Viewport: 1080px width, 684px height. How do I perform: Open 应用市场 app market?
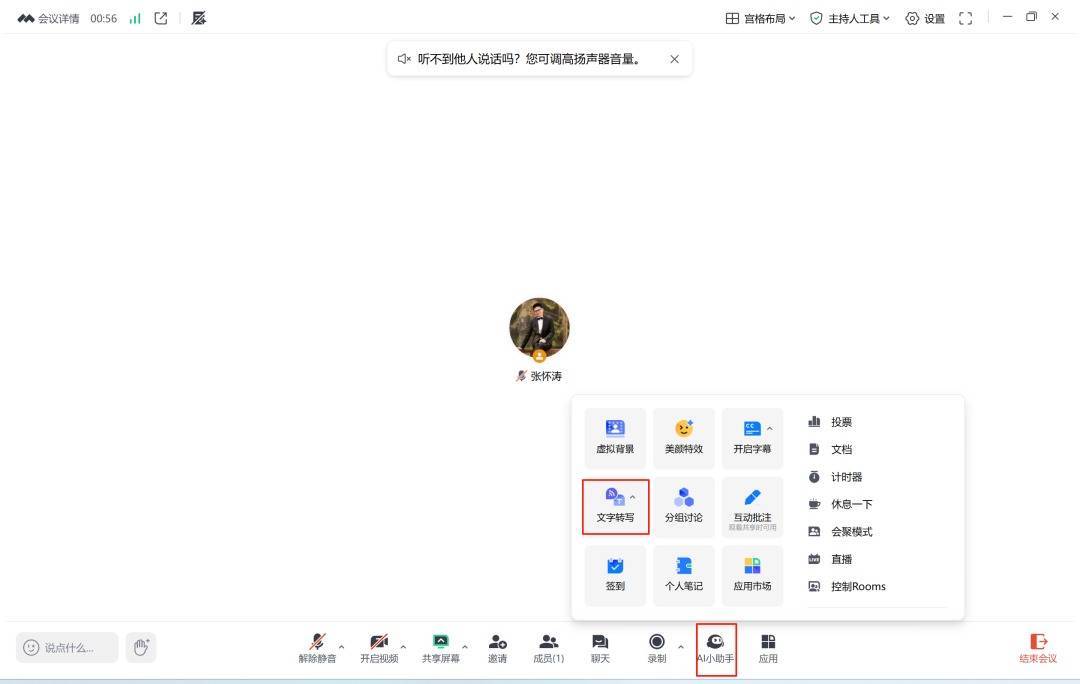(x=753, y=575)
